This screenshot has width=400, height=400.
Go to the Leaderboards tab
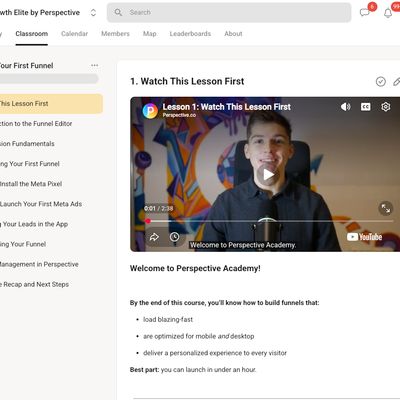tap(190, 34)
